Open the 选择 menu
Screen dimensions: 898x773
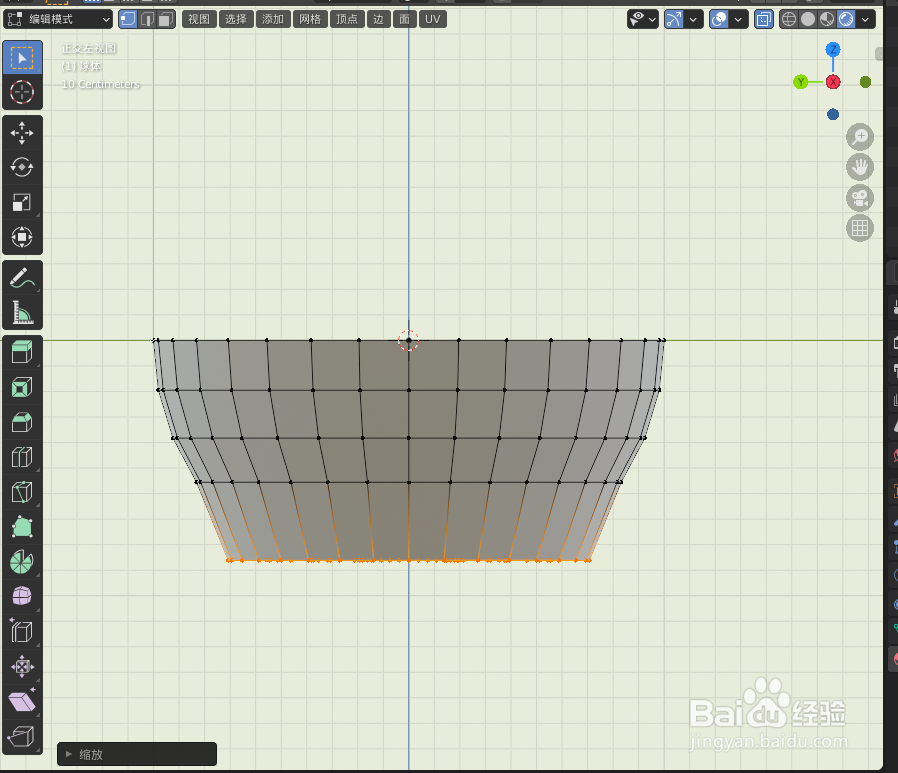235,19
